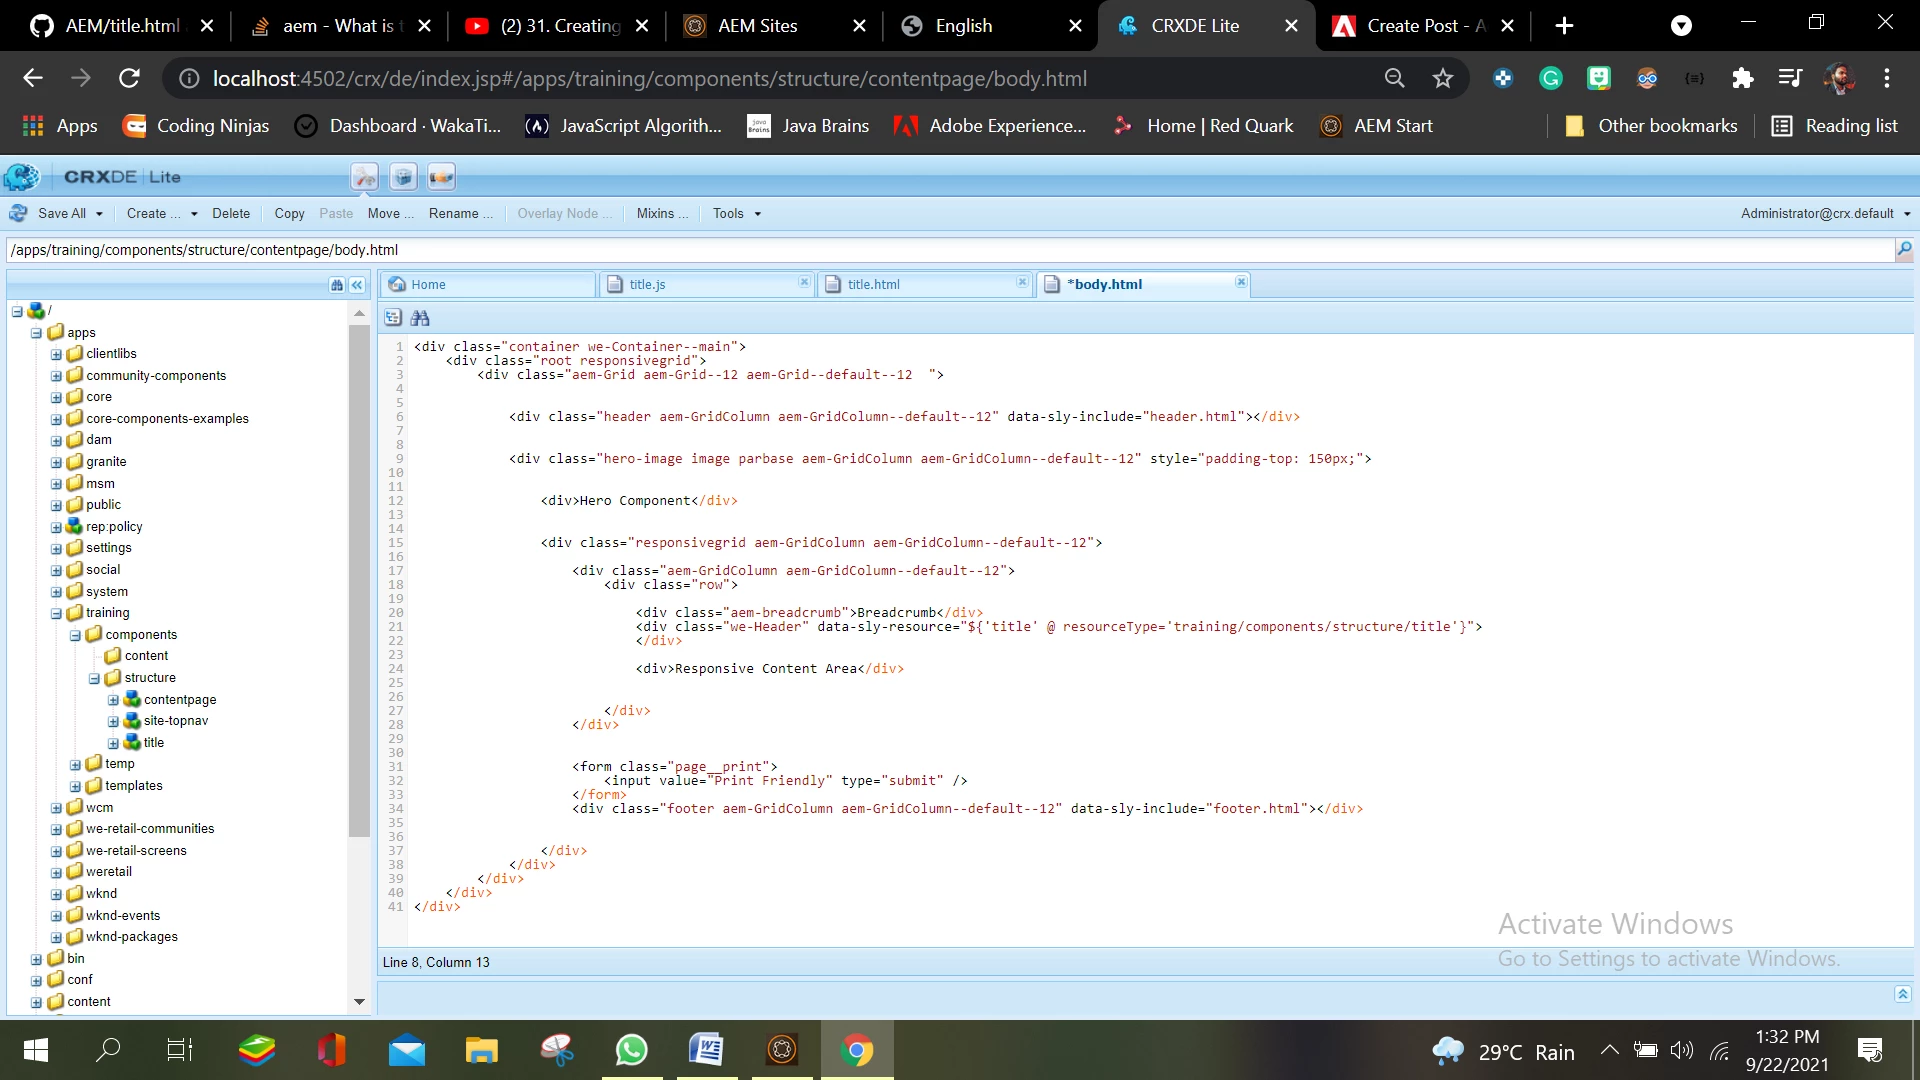Collapse the training folder node
The width and height of the screenshot is (1920, 1080).
[x=56, y=613]
